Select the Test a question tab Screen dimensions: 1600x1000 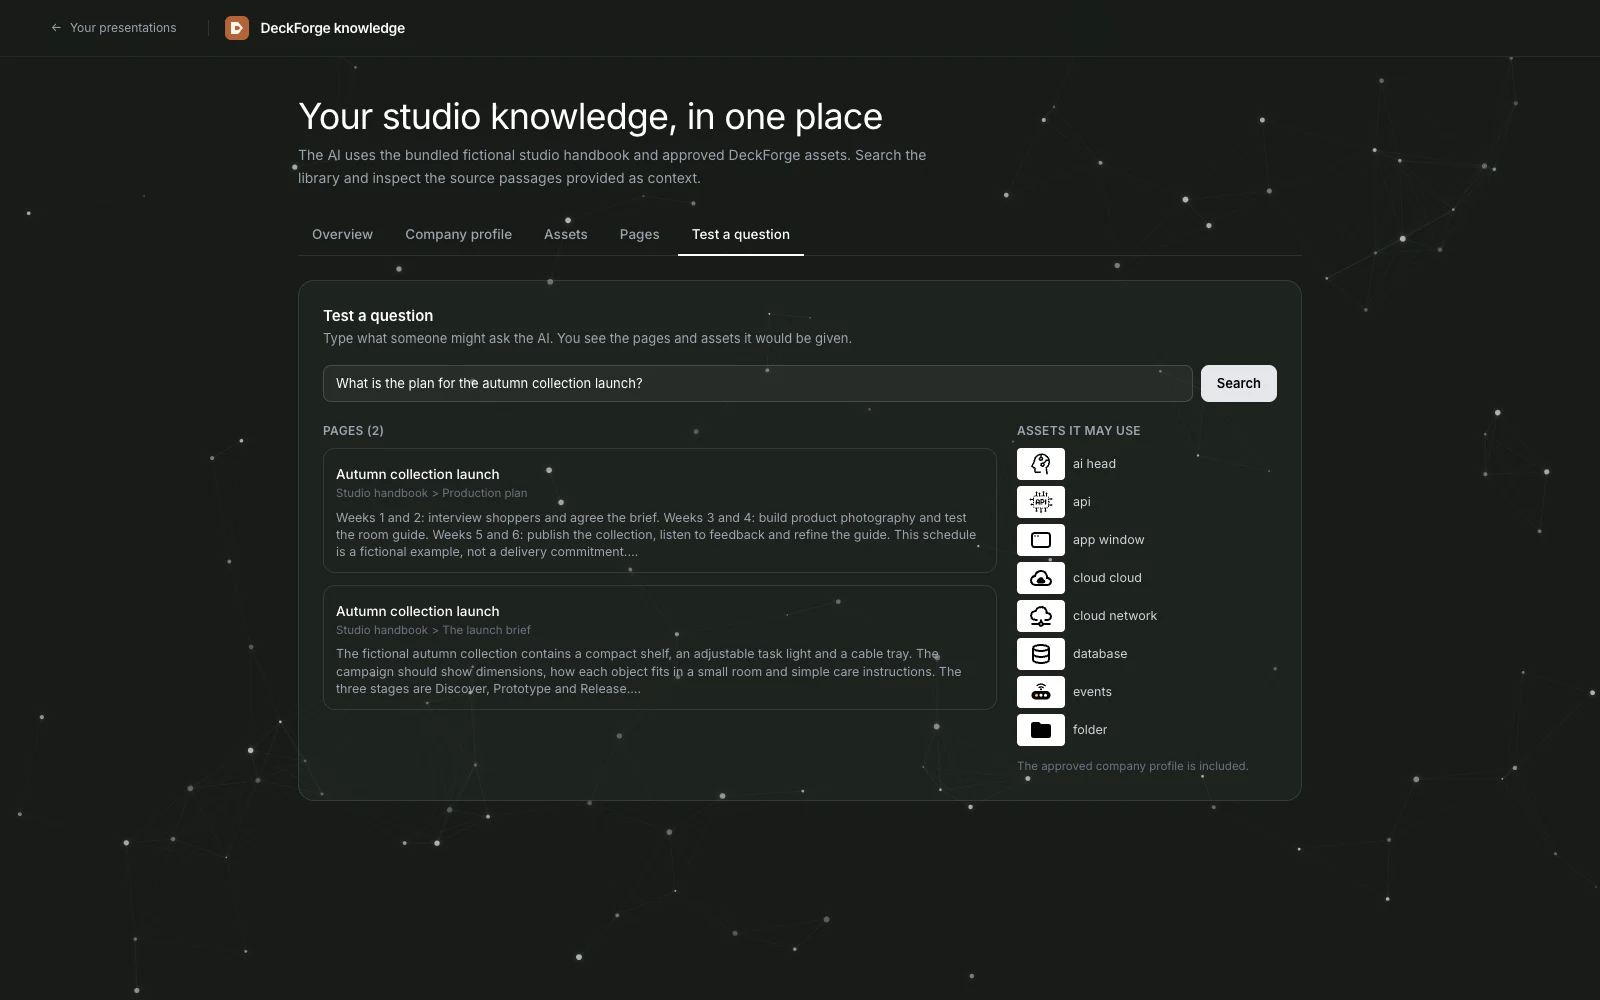click(x=741, y=234)
